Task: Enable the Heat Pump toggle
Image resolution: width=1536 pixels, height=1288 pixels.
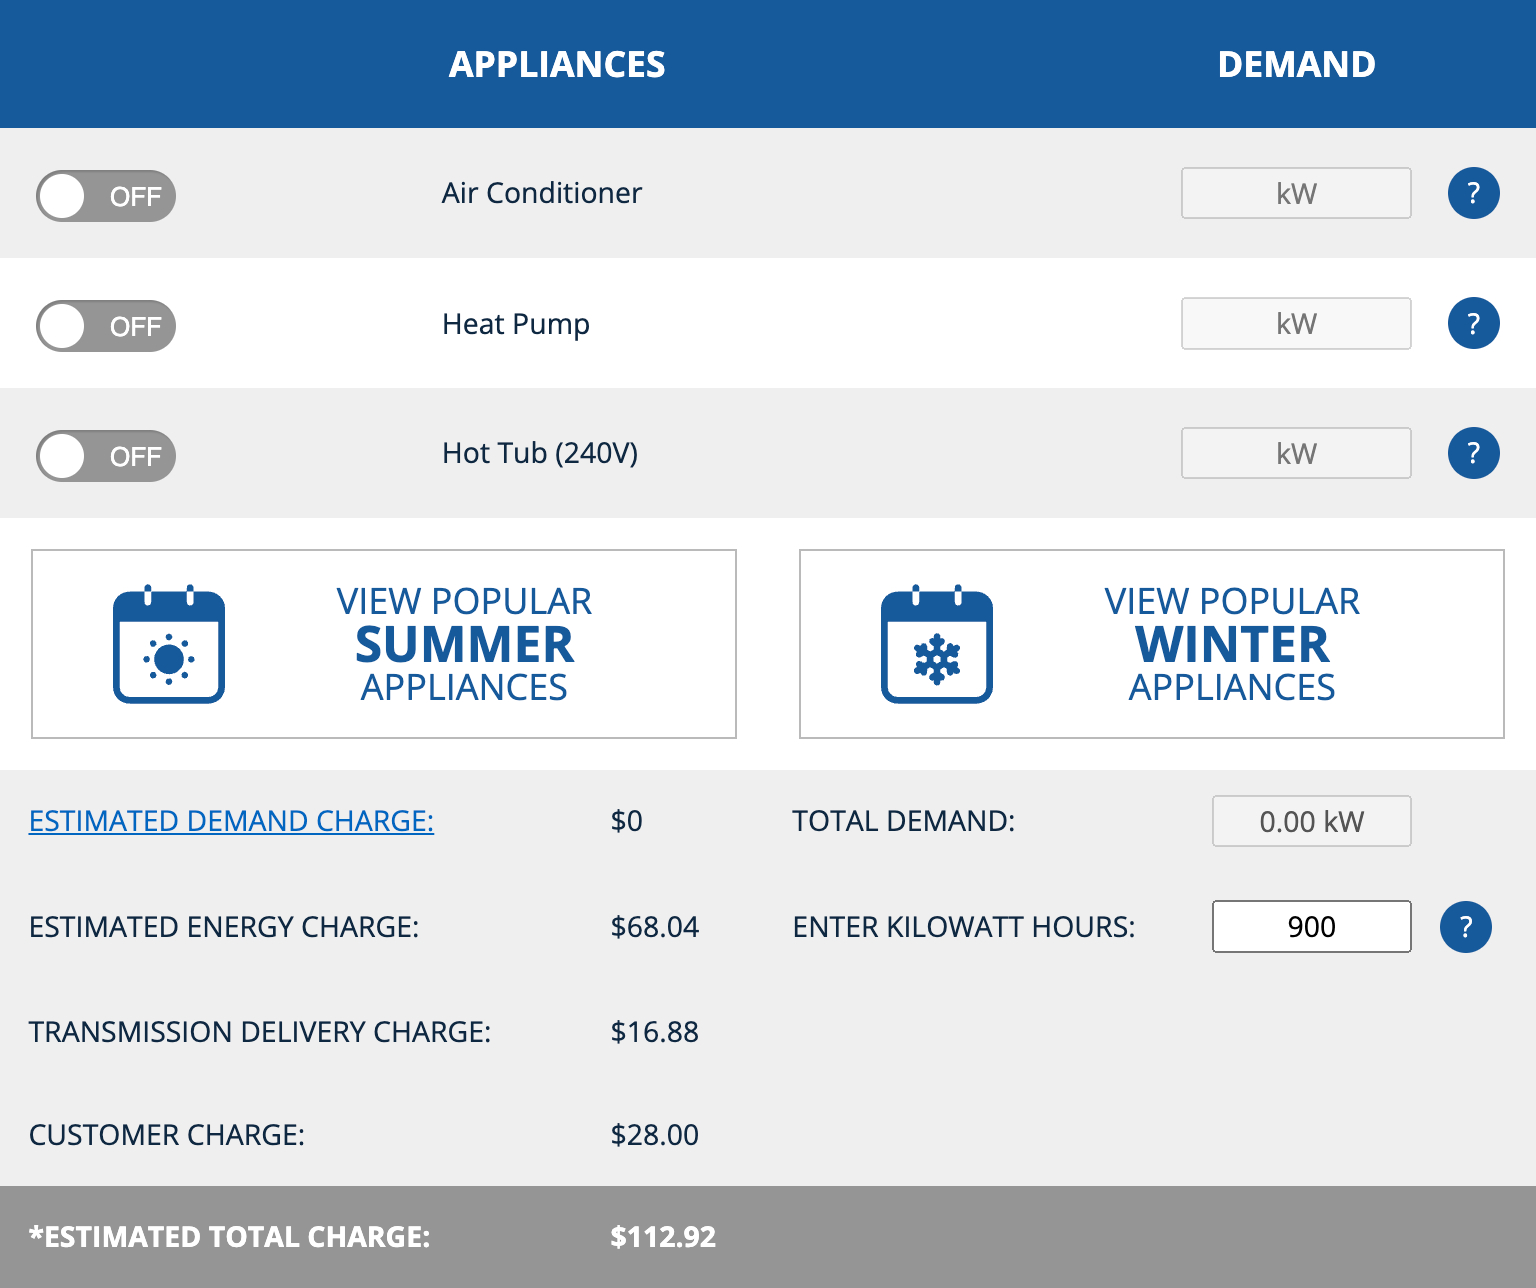Action: click(x=105, y=326)
